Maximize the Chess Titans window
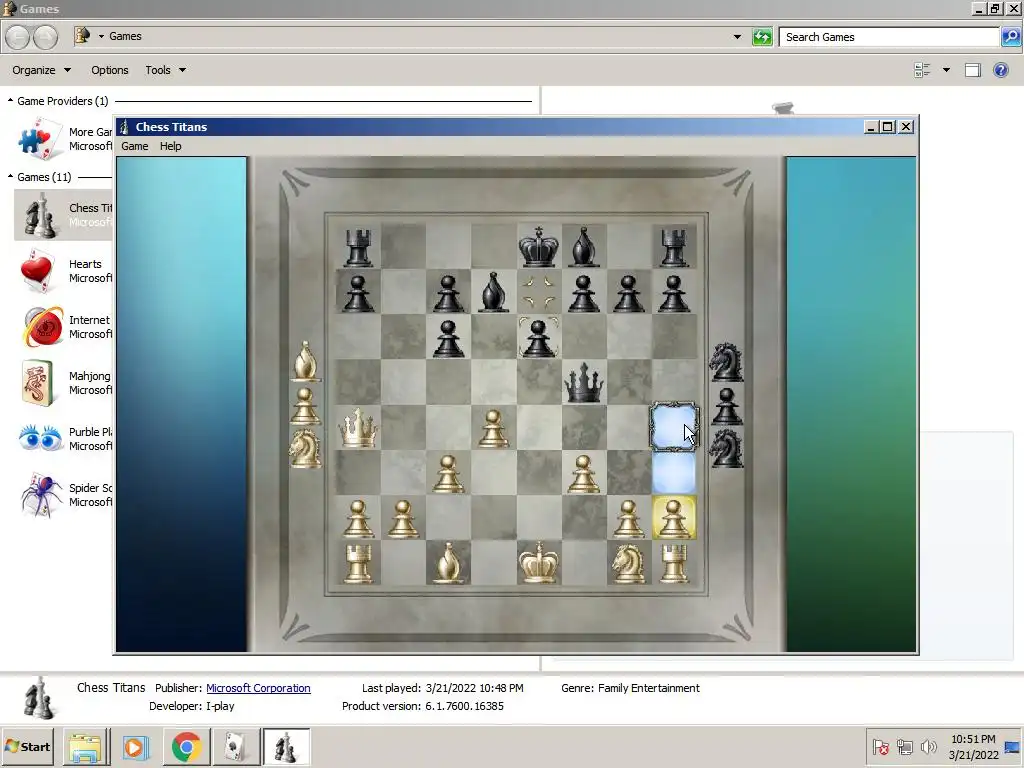1024x768 pixels. (888, 127)
